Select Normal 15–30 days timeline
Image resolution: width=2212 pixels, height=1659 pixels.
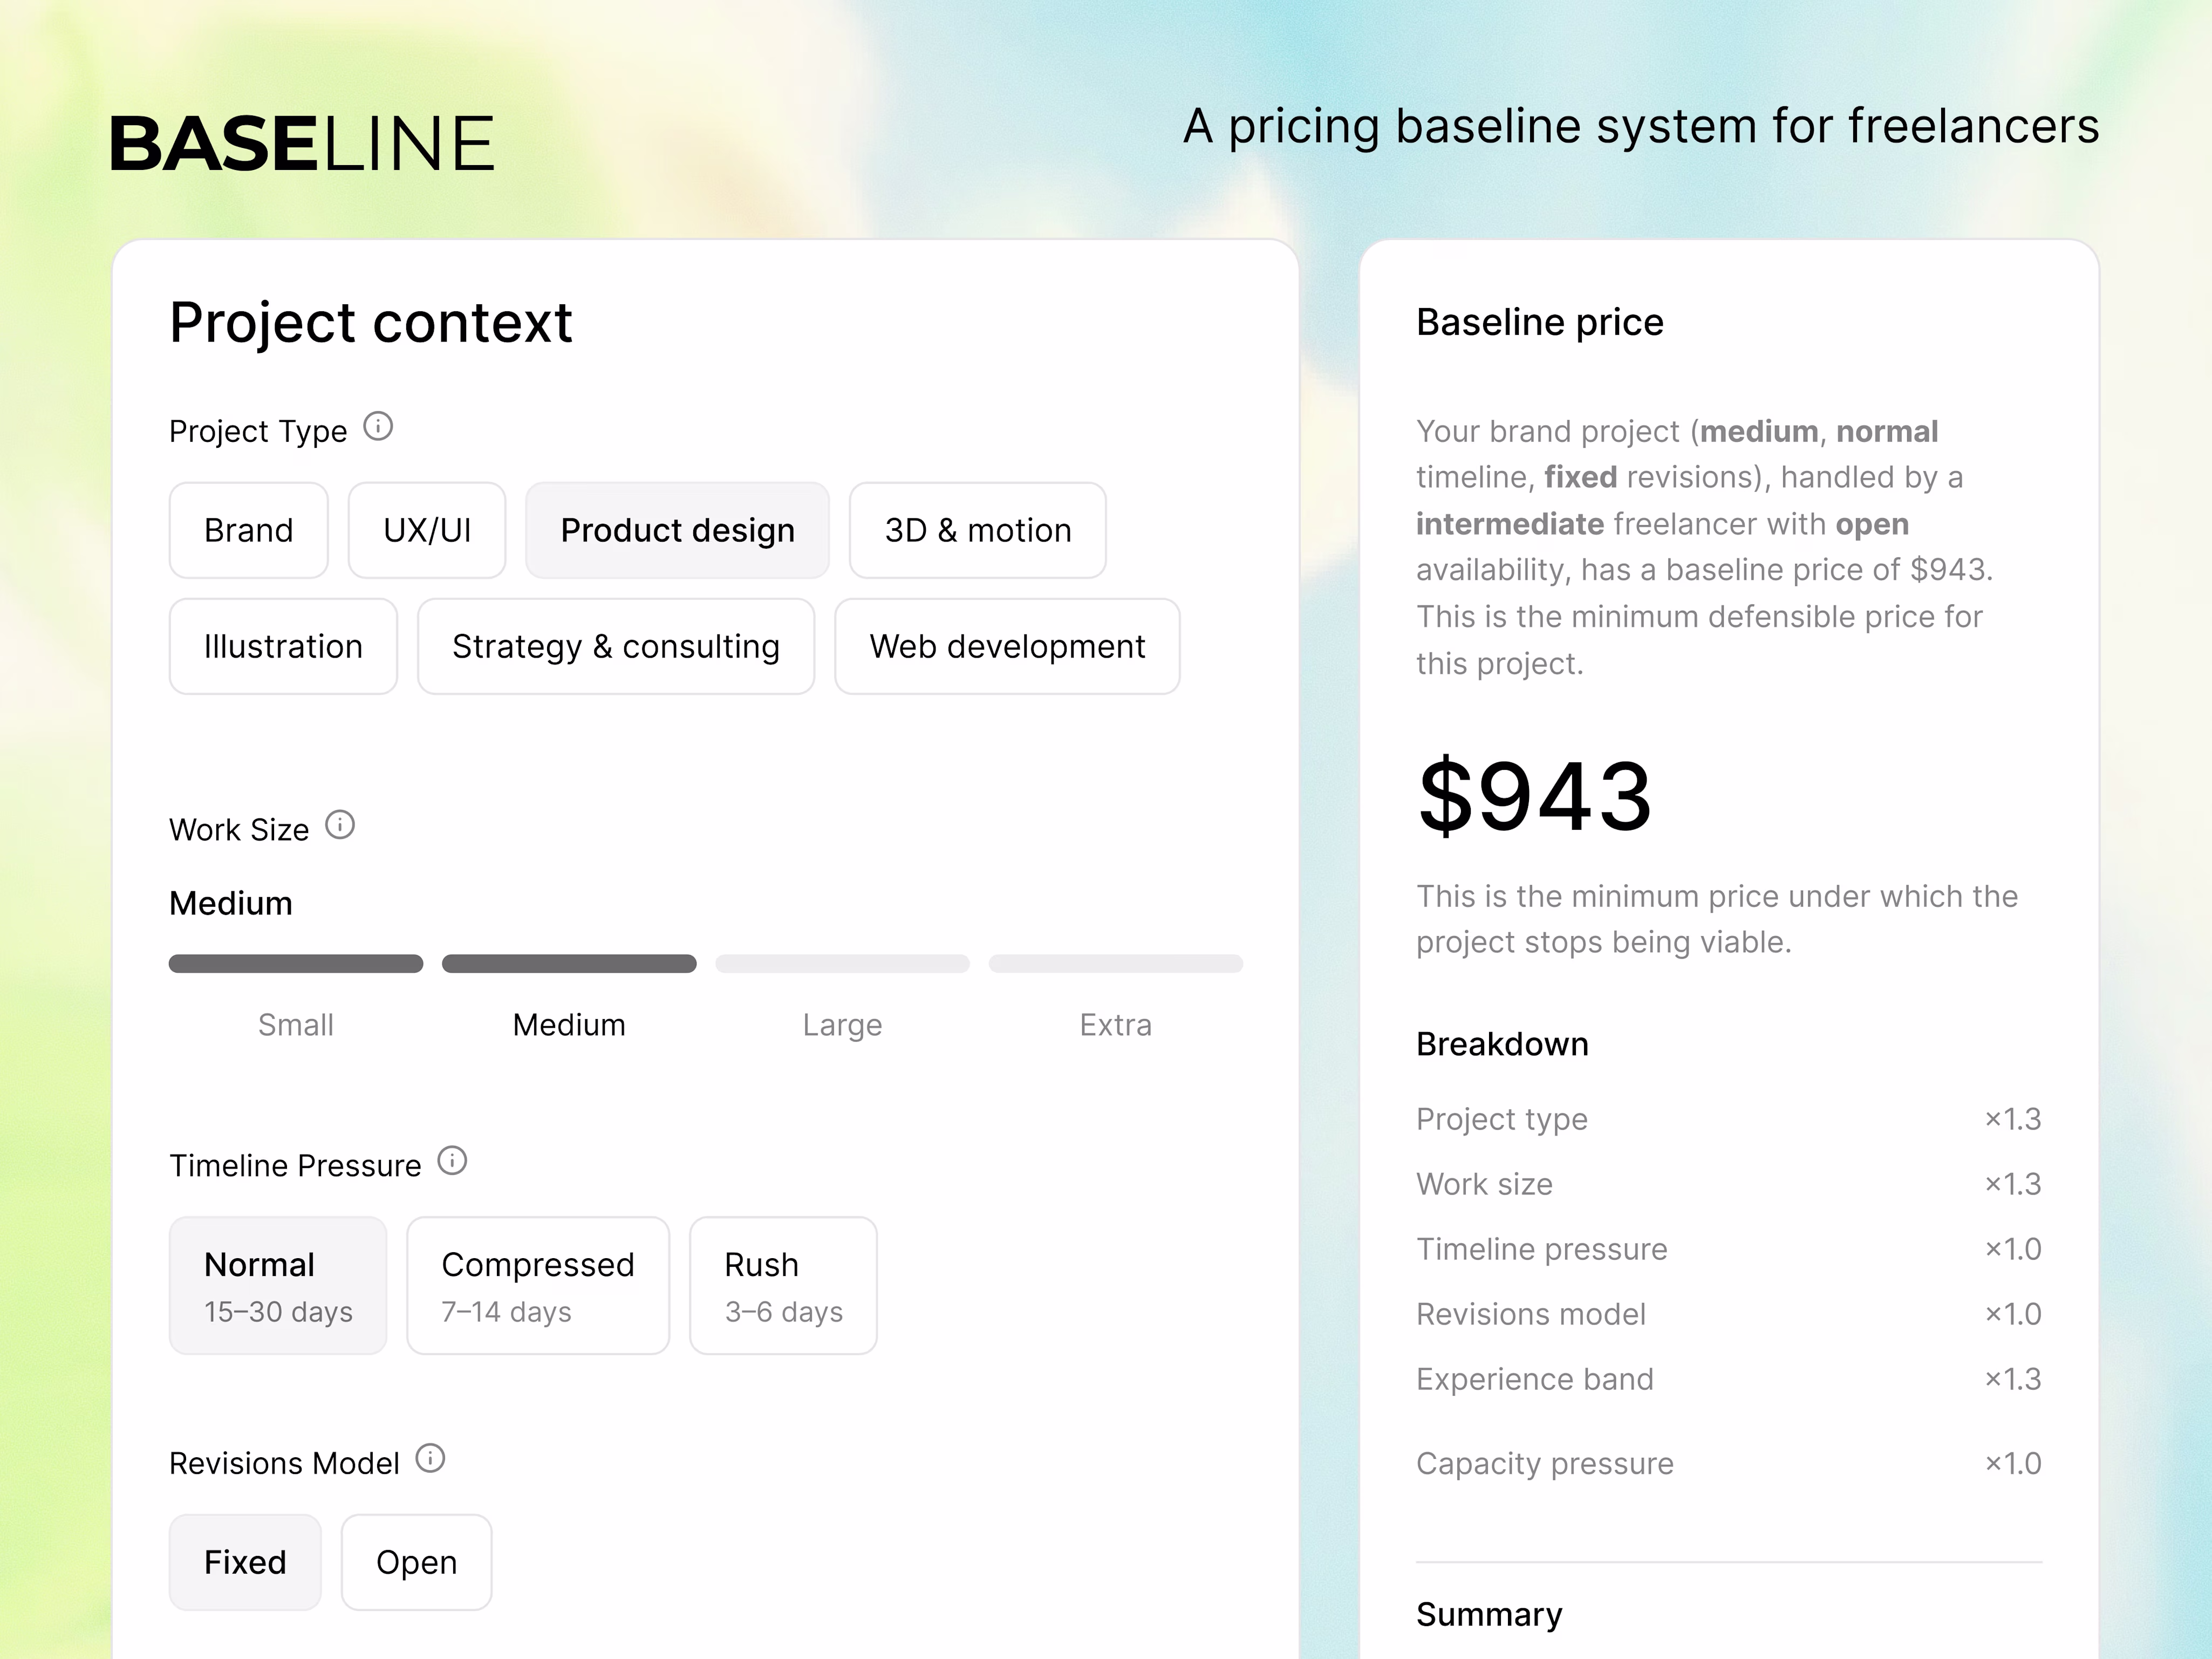[x=278, y=1285]
